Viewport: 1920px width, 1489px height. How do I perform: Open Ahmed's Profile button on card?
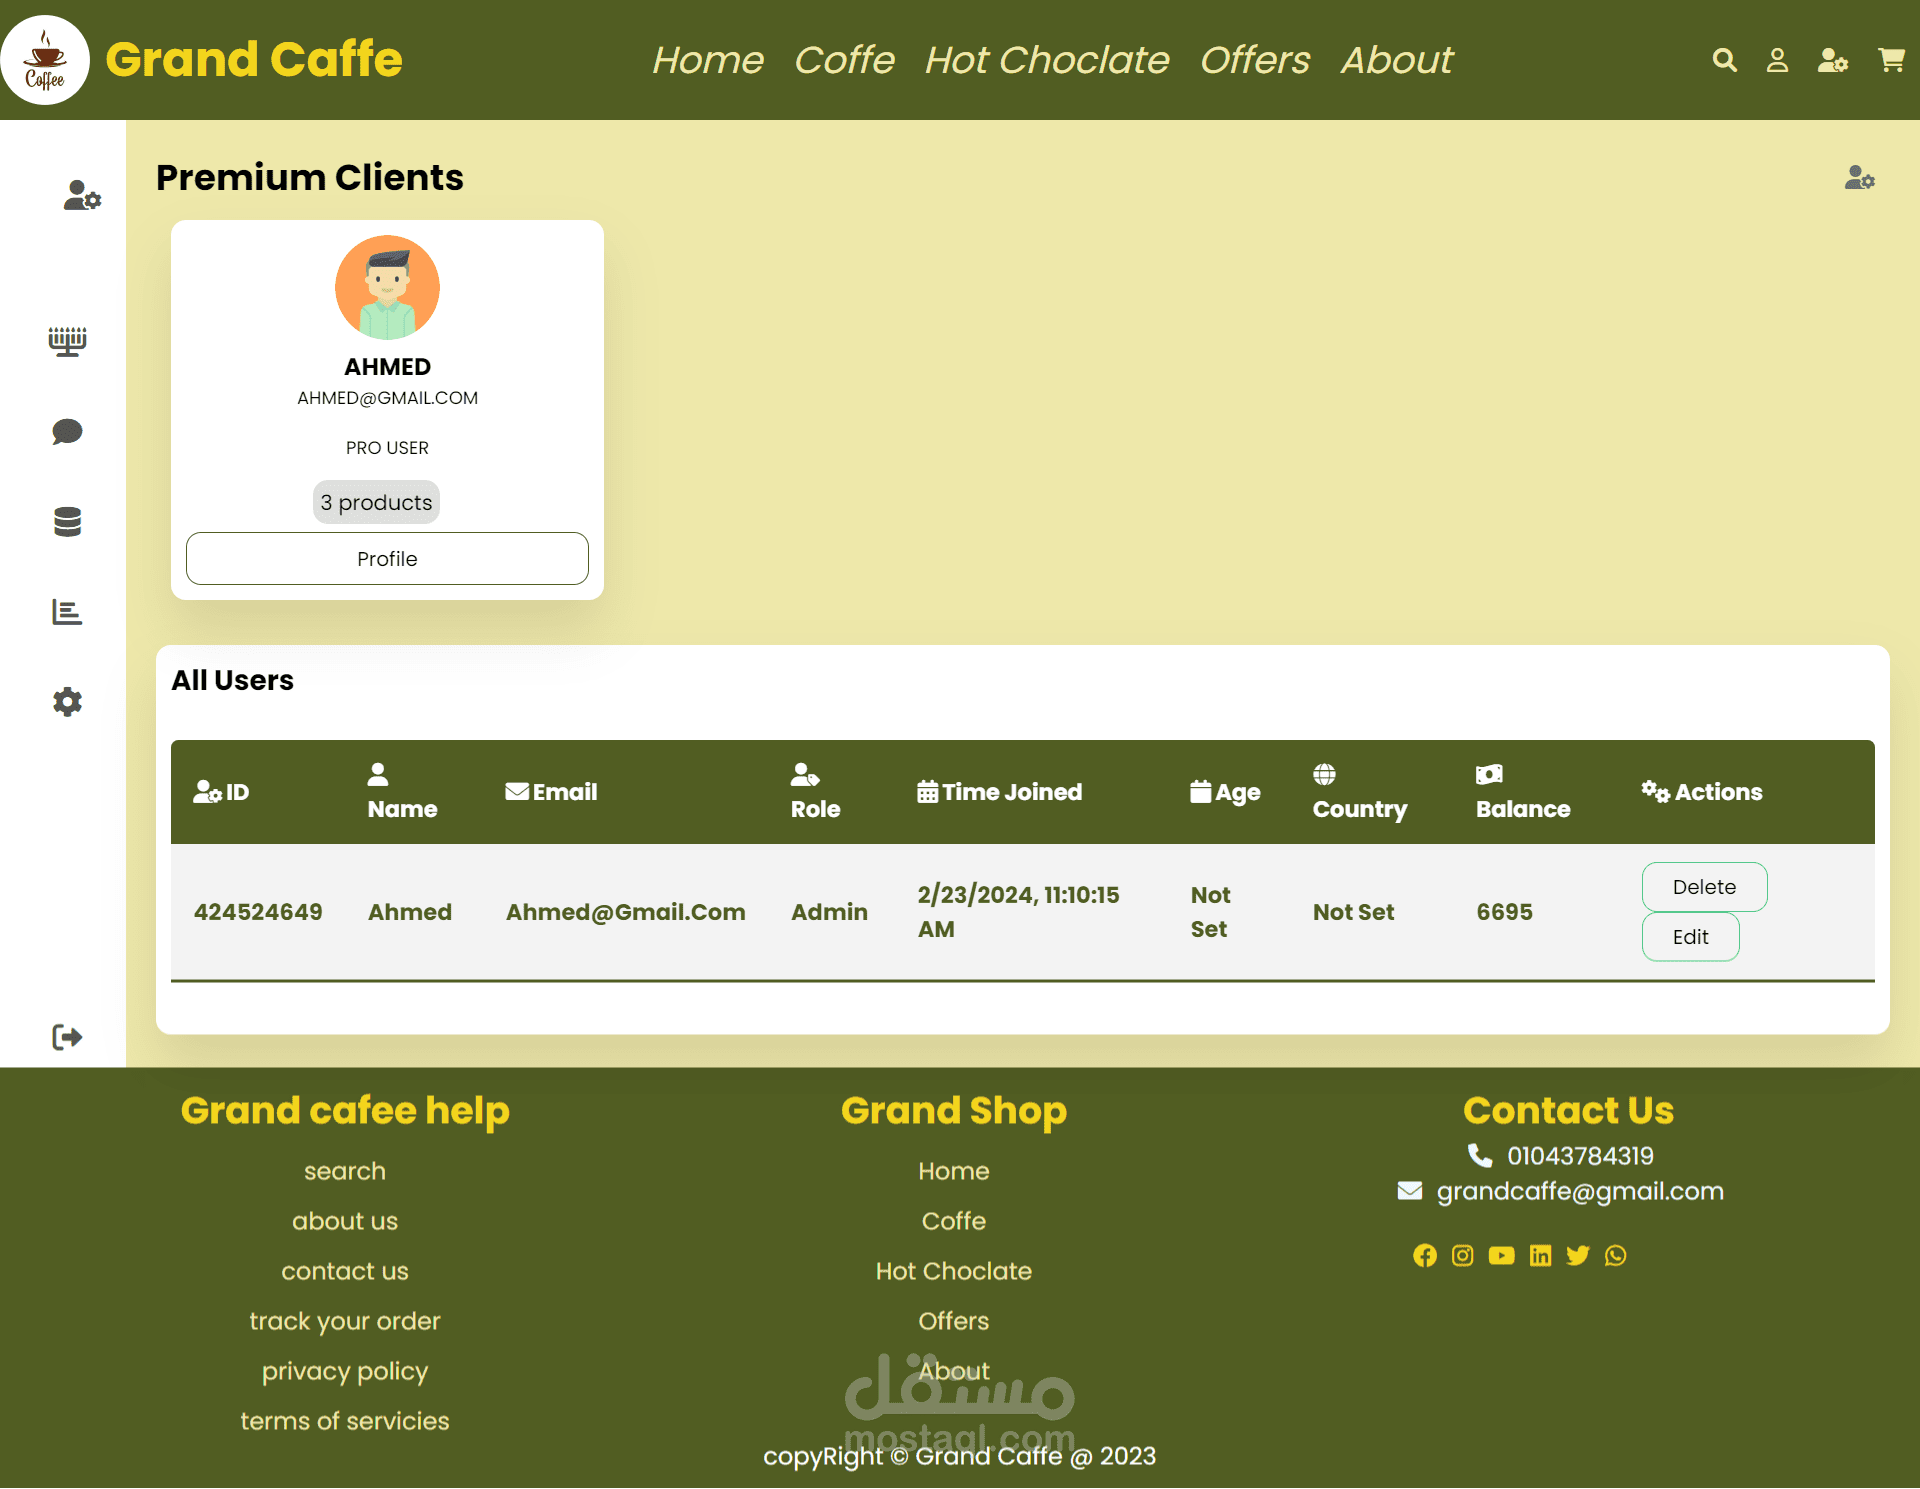point(387,559)
